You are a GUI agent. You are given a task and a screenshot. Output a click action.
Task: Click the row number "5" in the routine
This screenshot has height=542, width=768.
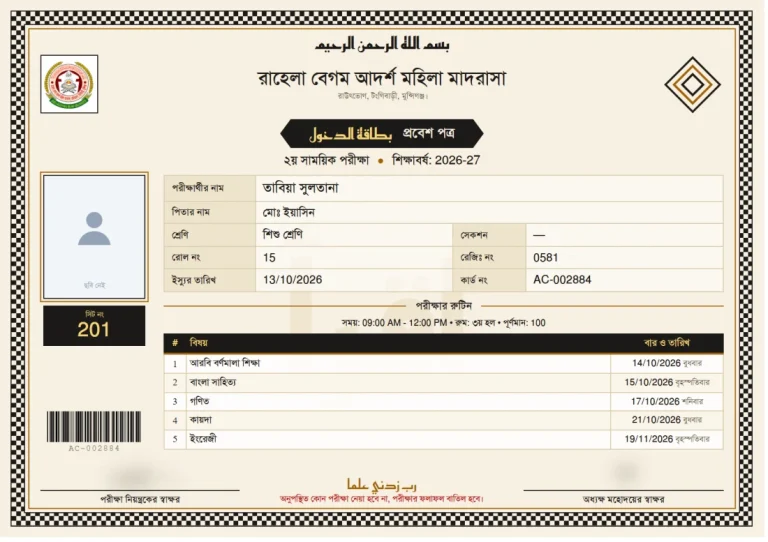point(175,439)
